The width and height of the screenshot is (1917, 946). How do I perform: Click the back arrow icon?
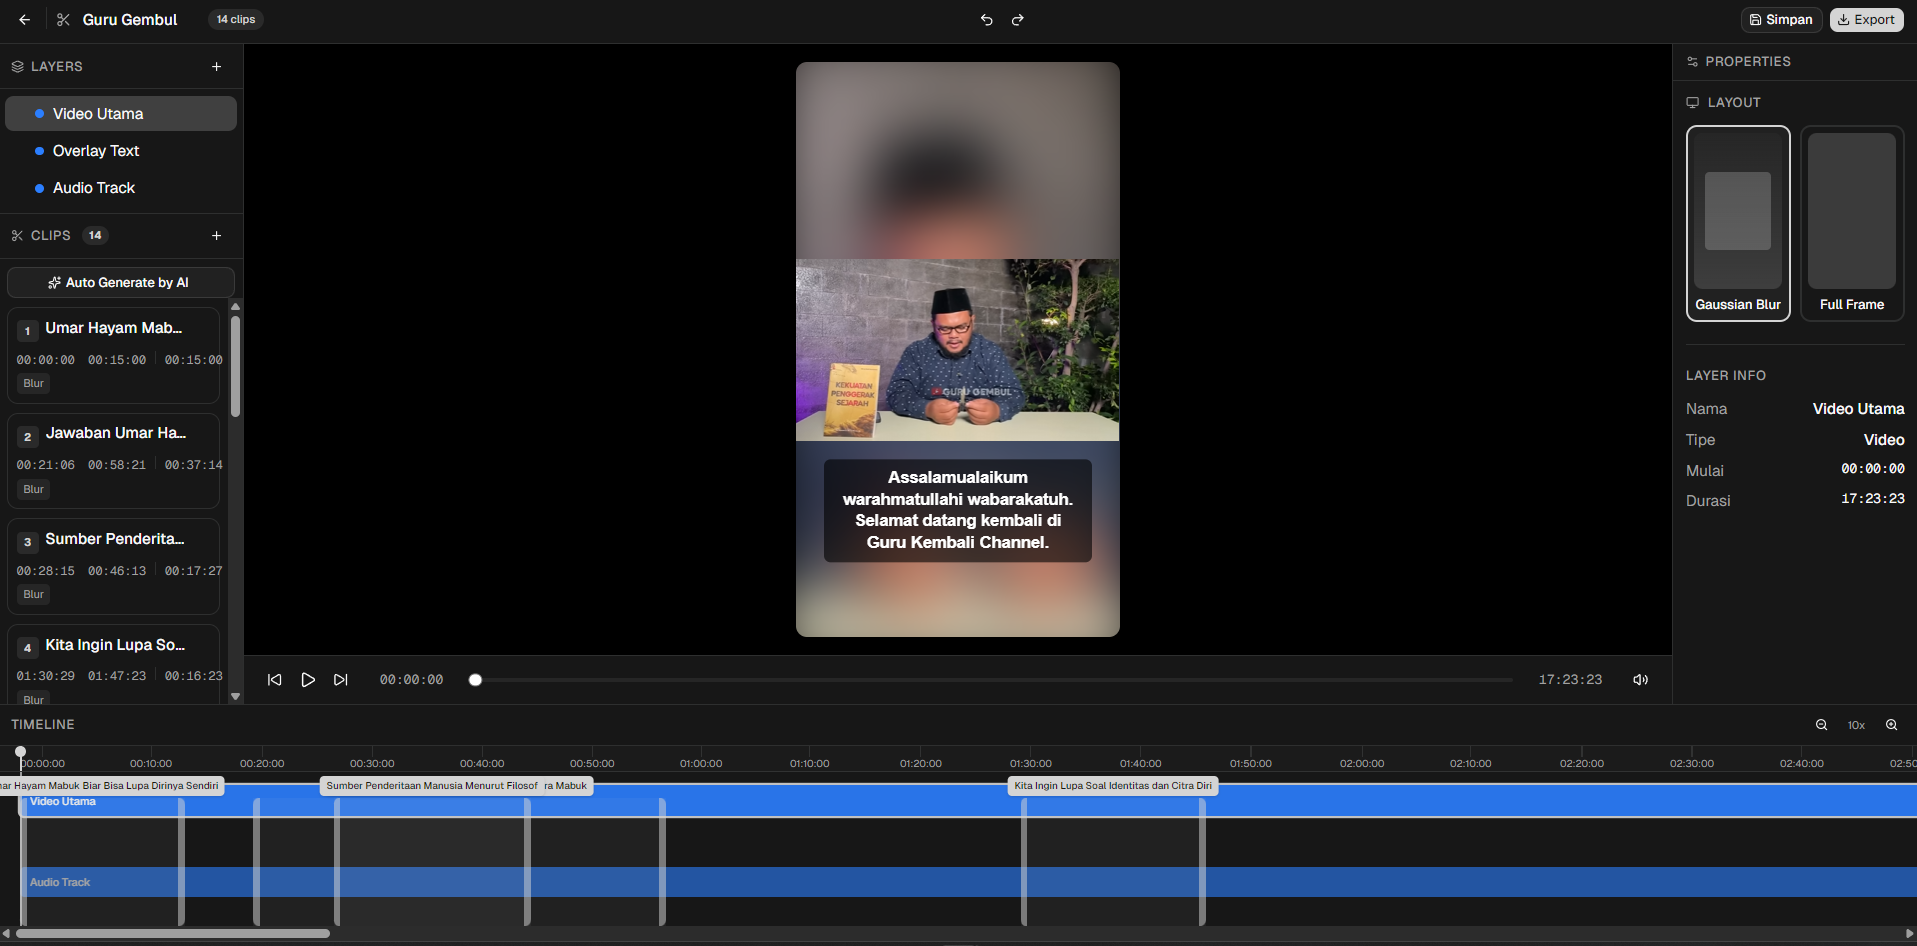click(x=25, y=20)
